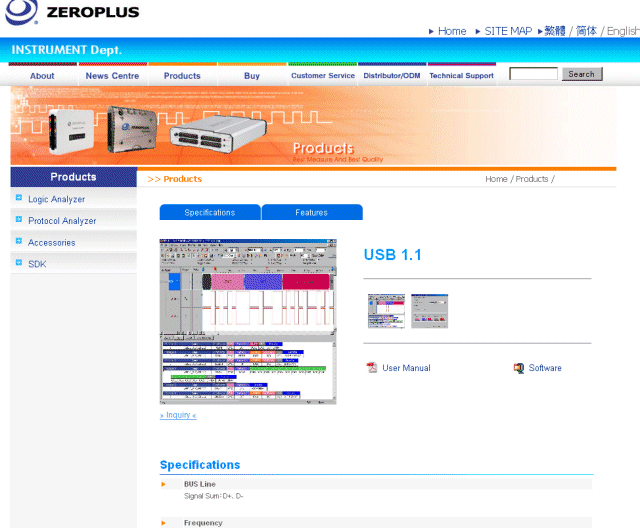
Task: Click the INSTRUMENT Dept. header text
Action: (67, 50)
